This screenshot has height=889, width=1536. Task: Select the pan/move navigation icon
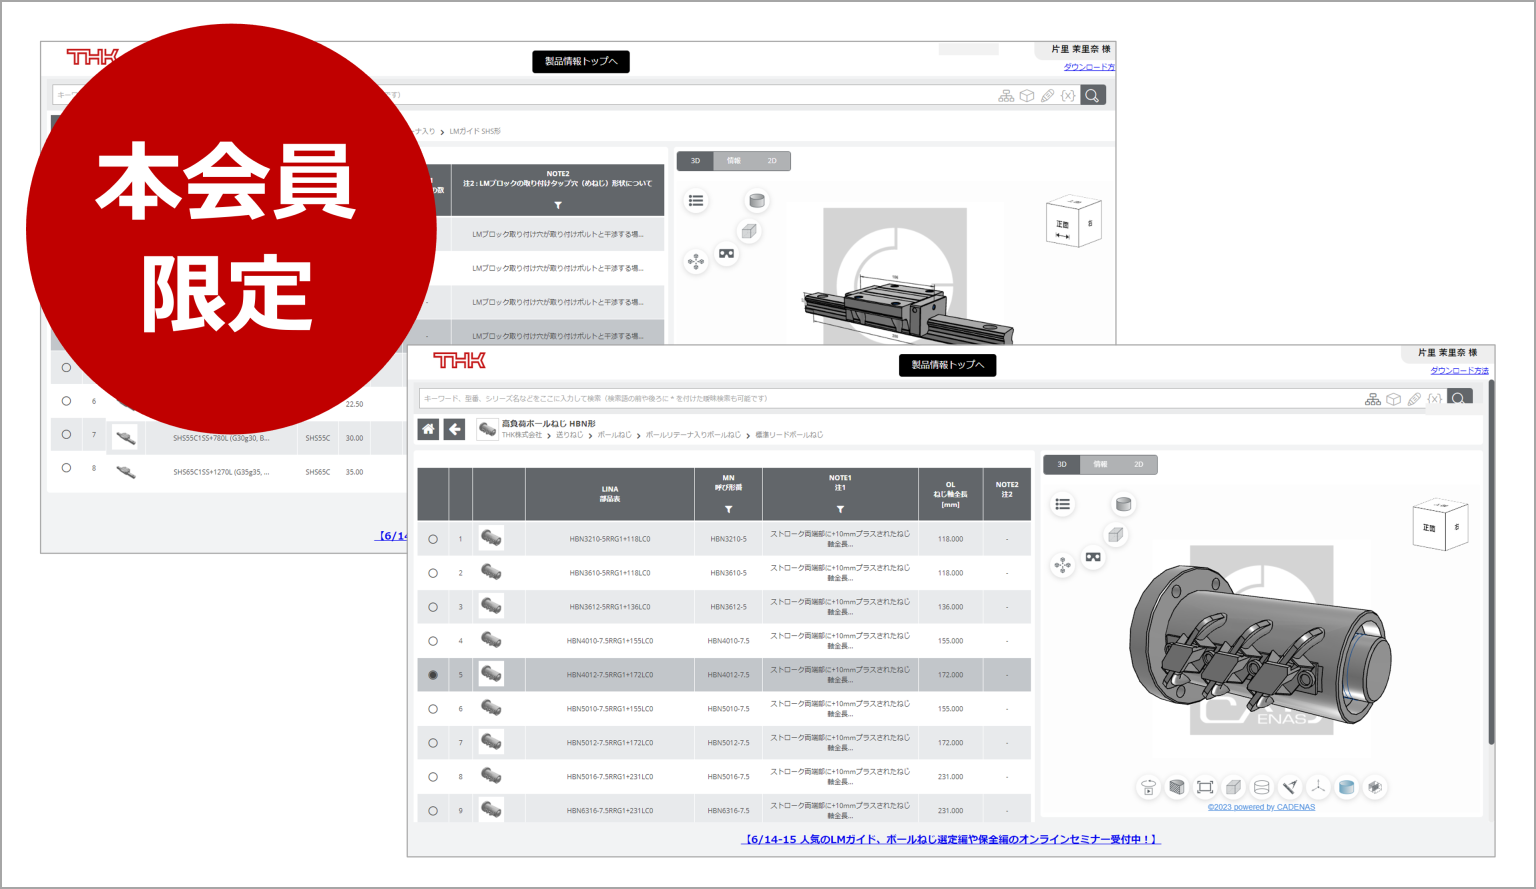click(1063, 567)
